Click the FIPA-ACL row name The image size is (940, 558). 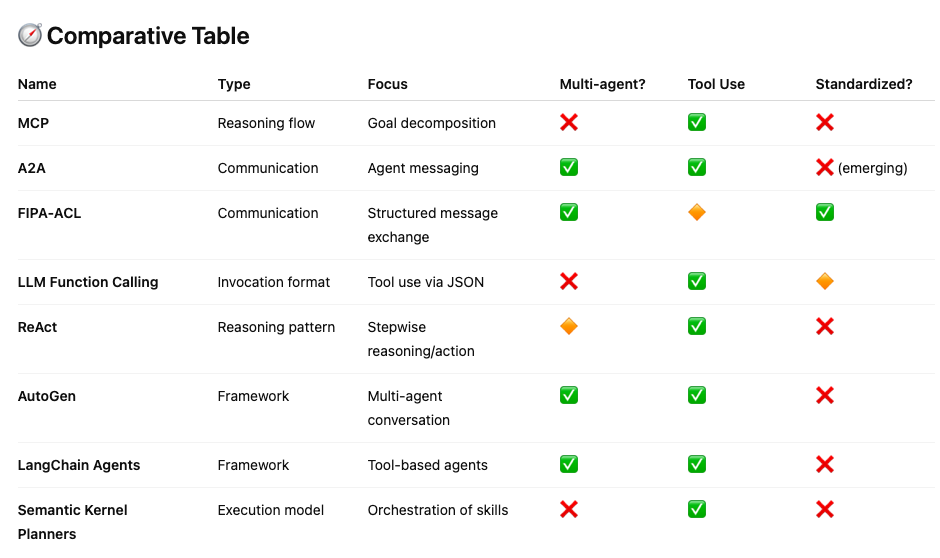click(x=50, y=213)
